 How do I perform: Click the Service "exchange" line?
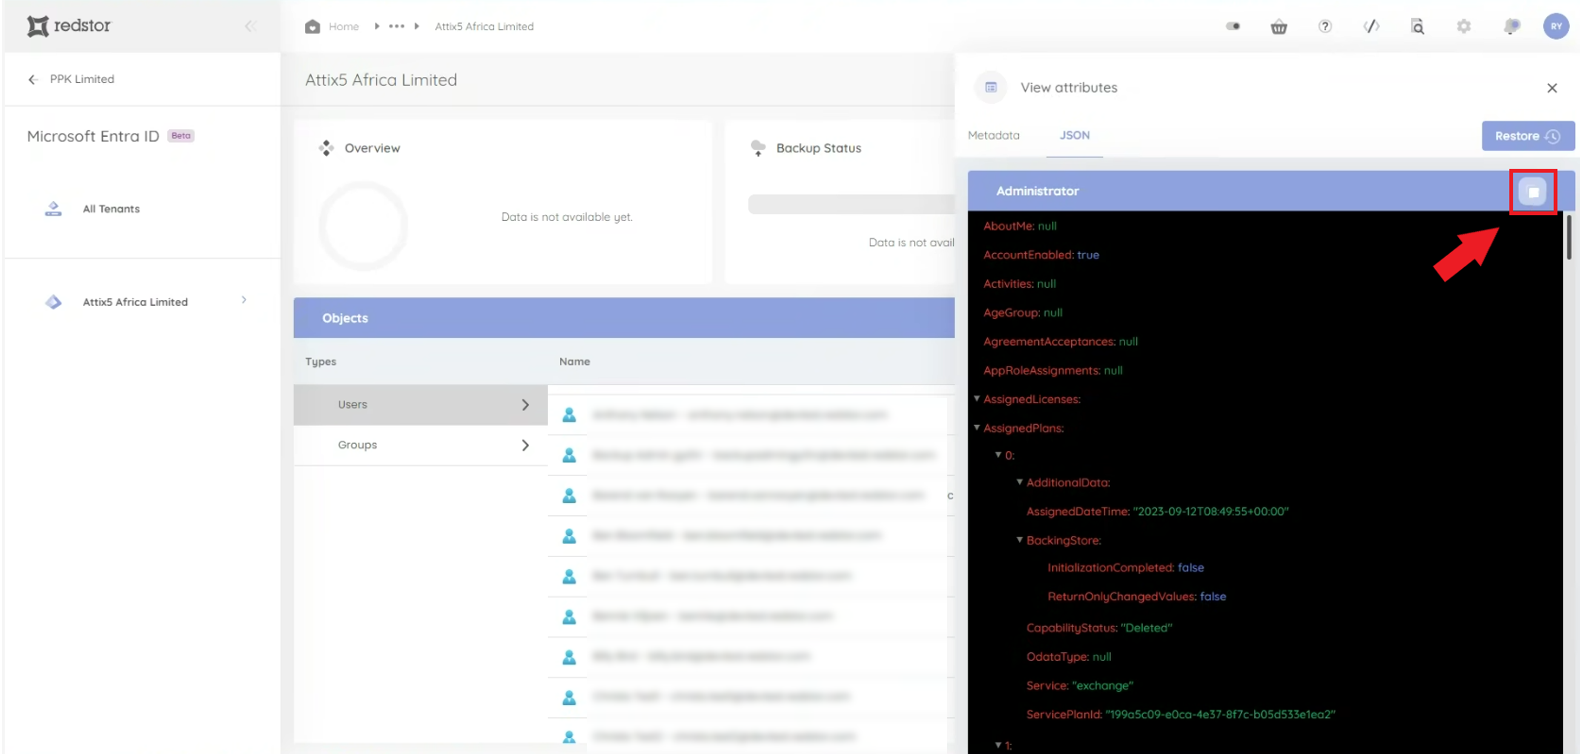[x=1080, y=686]
